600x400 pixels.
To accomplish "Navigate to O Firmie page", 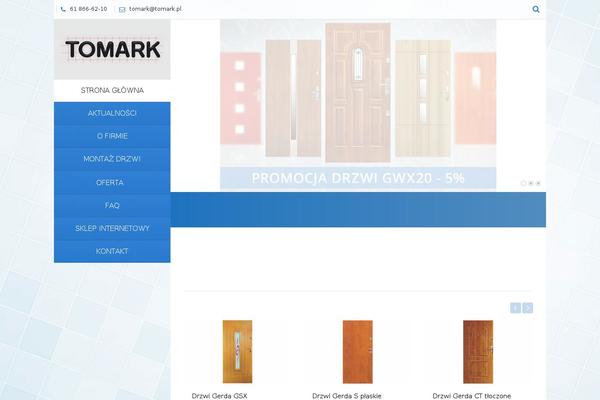I will [112, 136].
